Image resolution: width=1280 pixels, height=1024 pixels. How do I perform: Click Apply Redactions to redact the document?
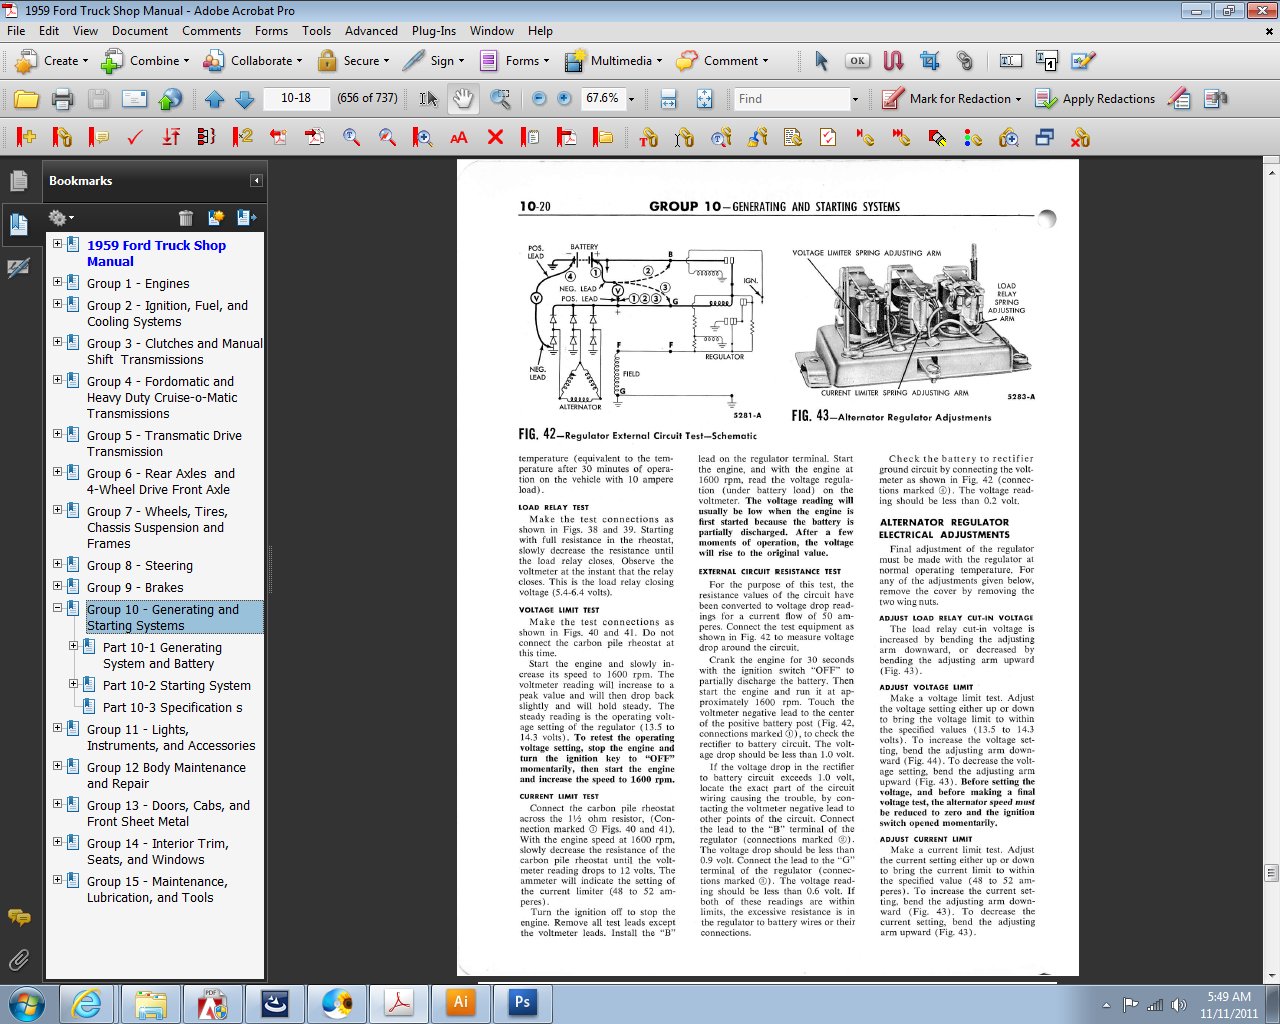coord(1097,99)
